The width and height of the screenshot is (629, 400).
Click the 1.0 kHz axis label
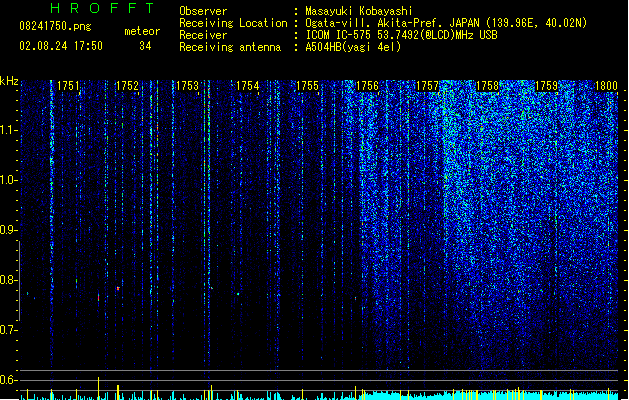click(x=8, y=180)
